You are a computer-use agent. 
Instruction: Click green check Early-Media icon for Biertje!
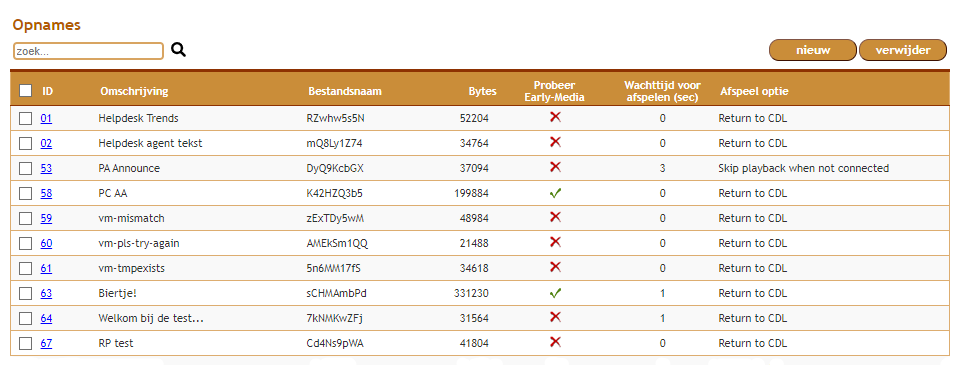tap(555, 293)
